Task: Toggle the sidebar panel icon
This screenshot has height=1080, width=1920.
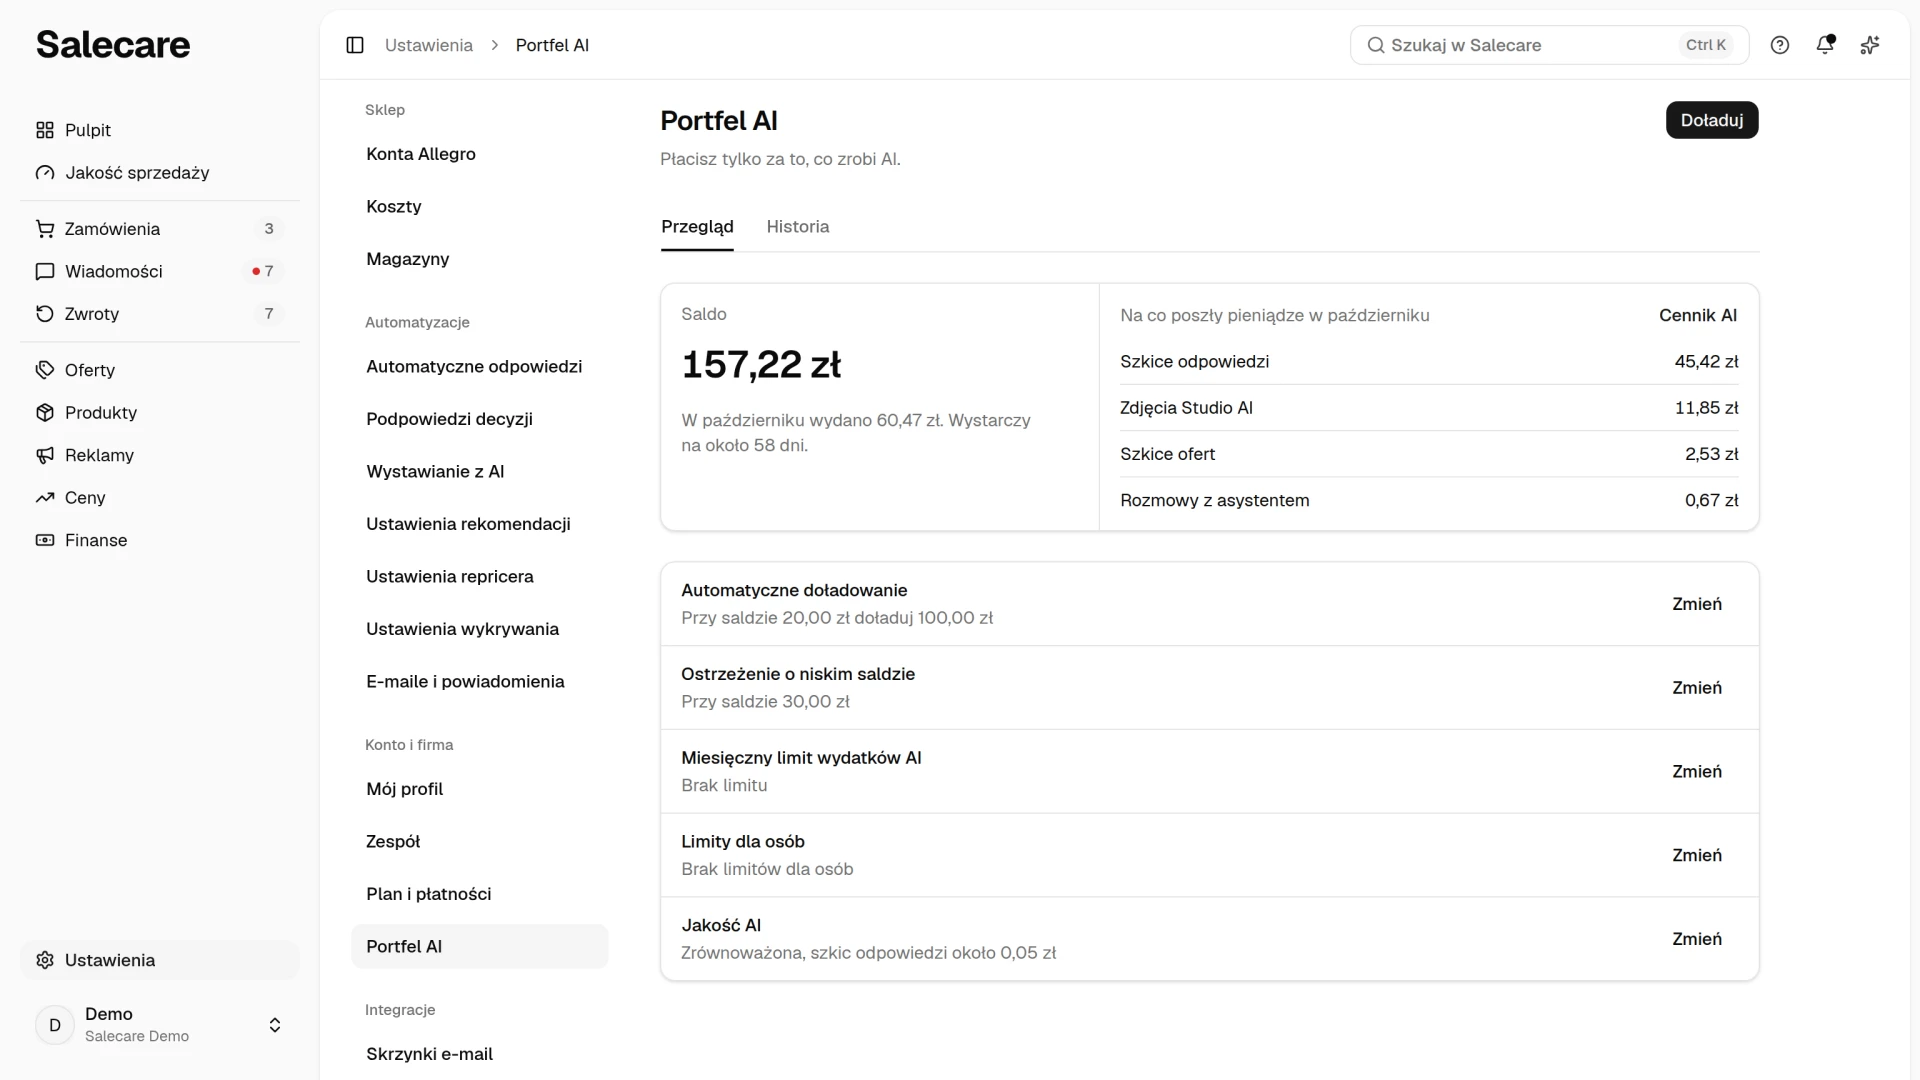Action: [x=355, y=45]
